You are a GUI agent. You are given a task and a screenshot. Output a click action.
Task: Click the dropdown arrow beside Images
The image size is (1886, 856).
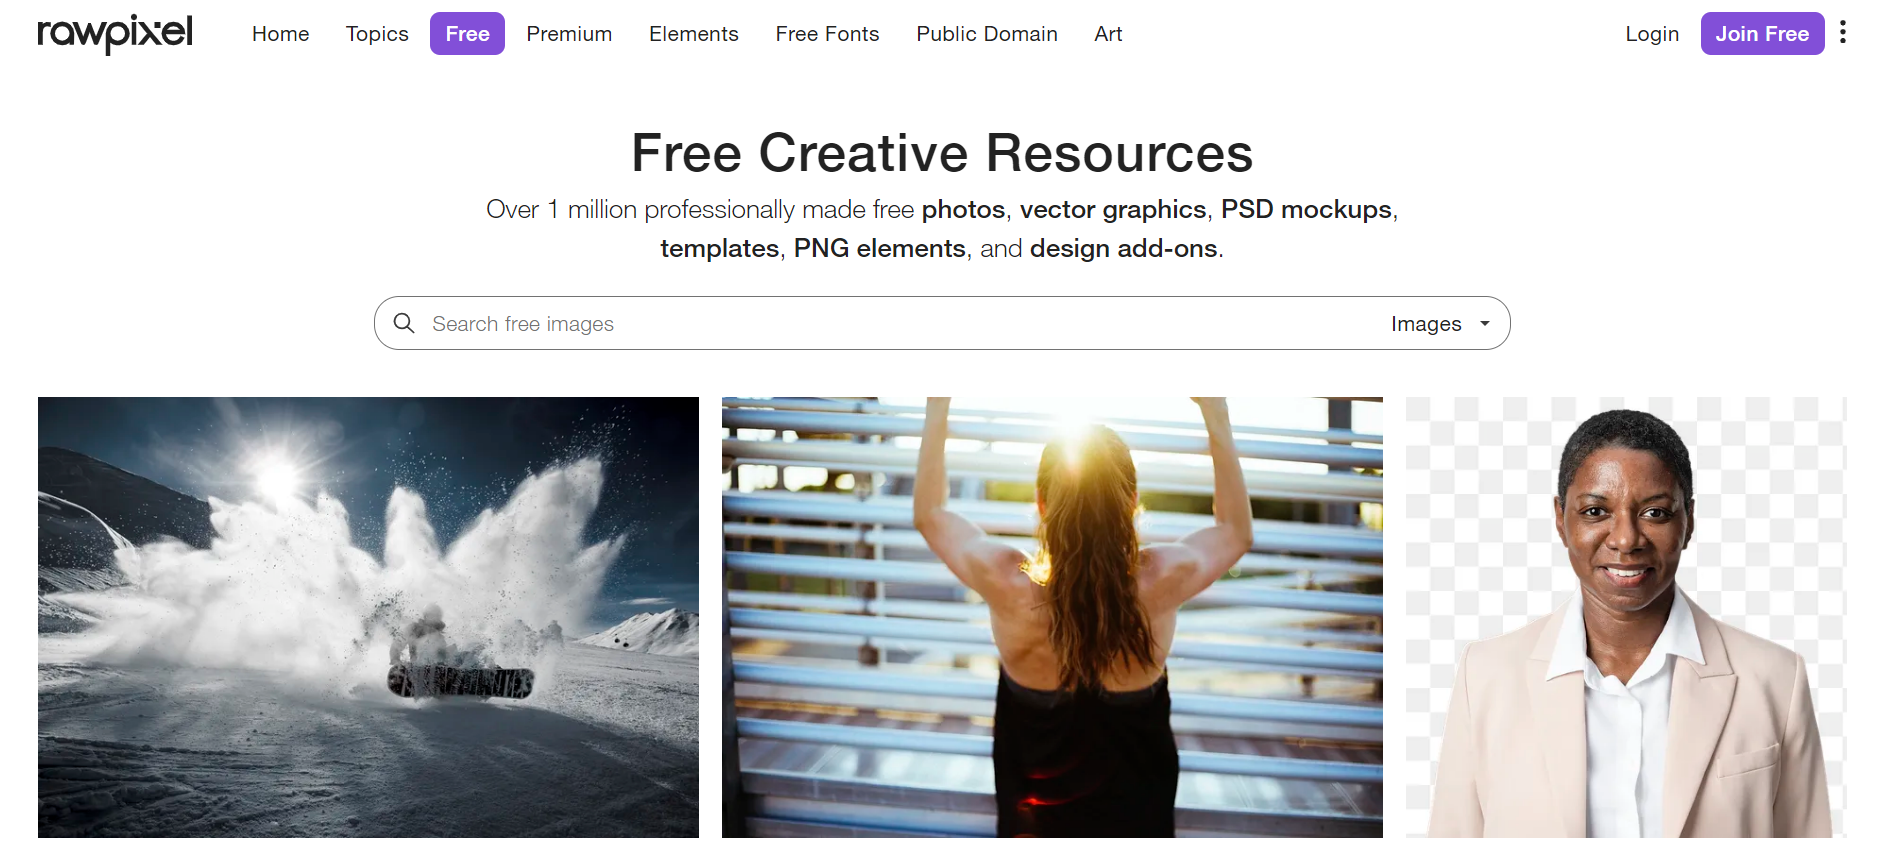point(1485,324)
